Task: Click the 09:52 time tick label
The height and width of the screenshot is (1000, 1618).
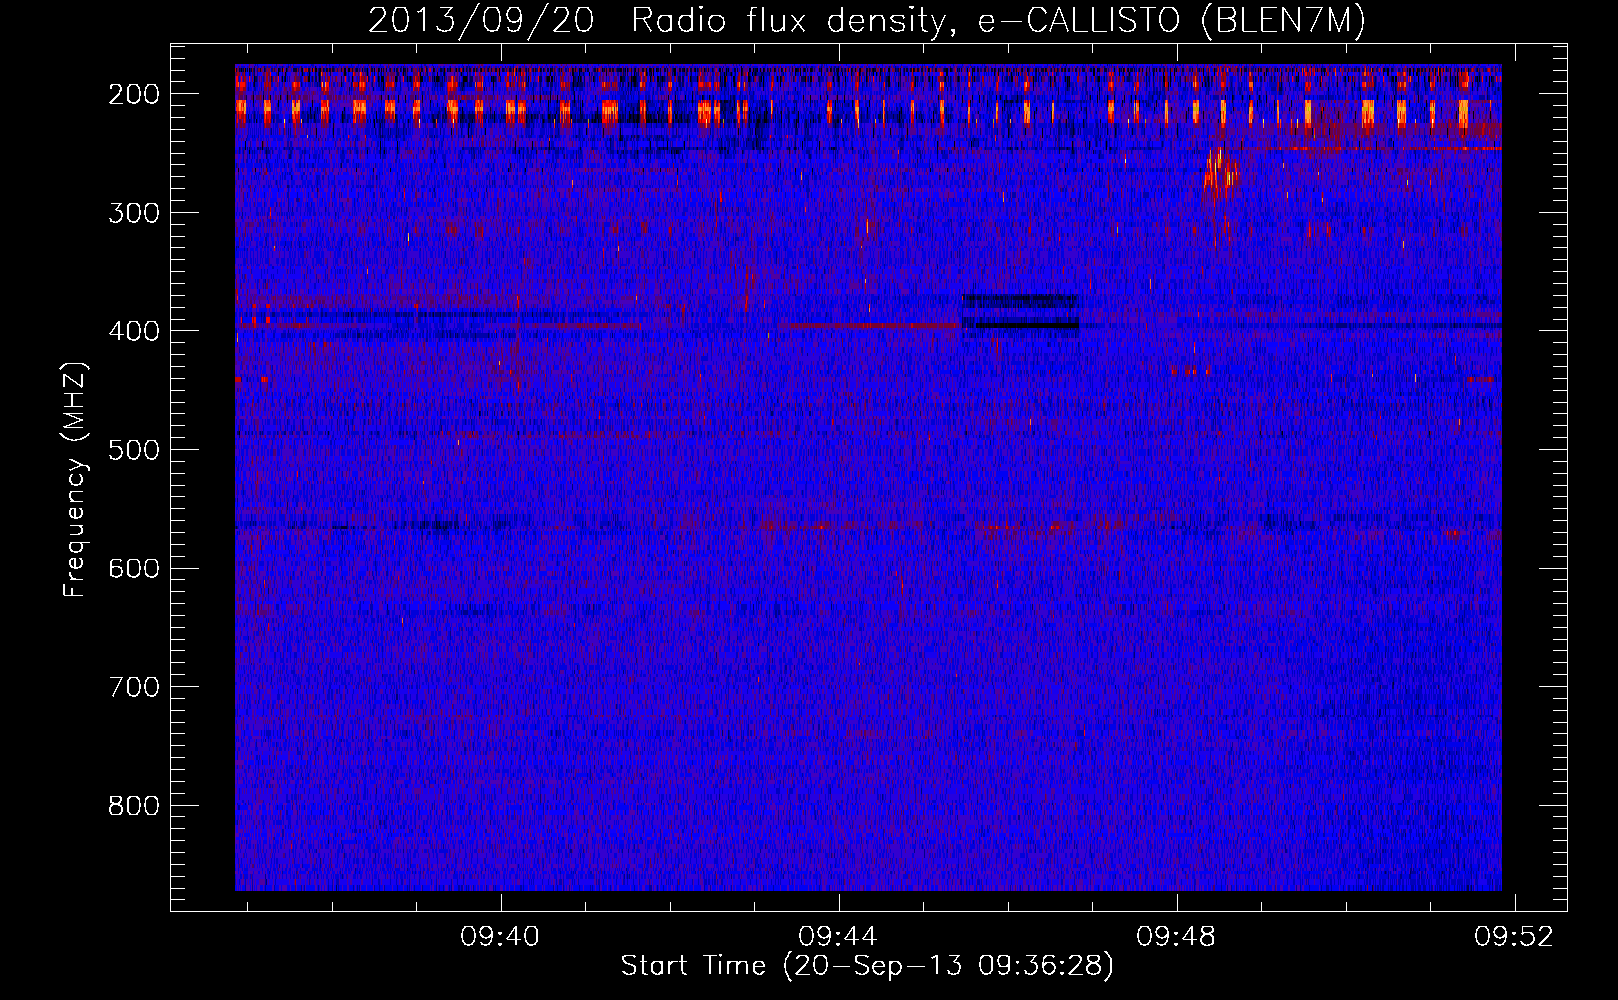Action: [1515, 936]
